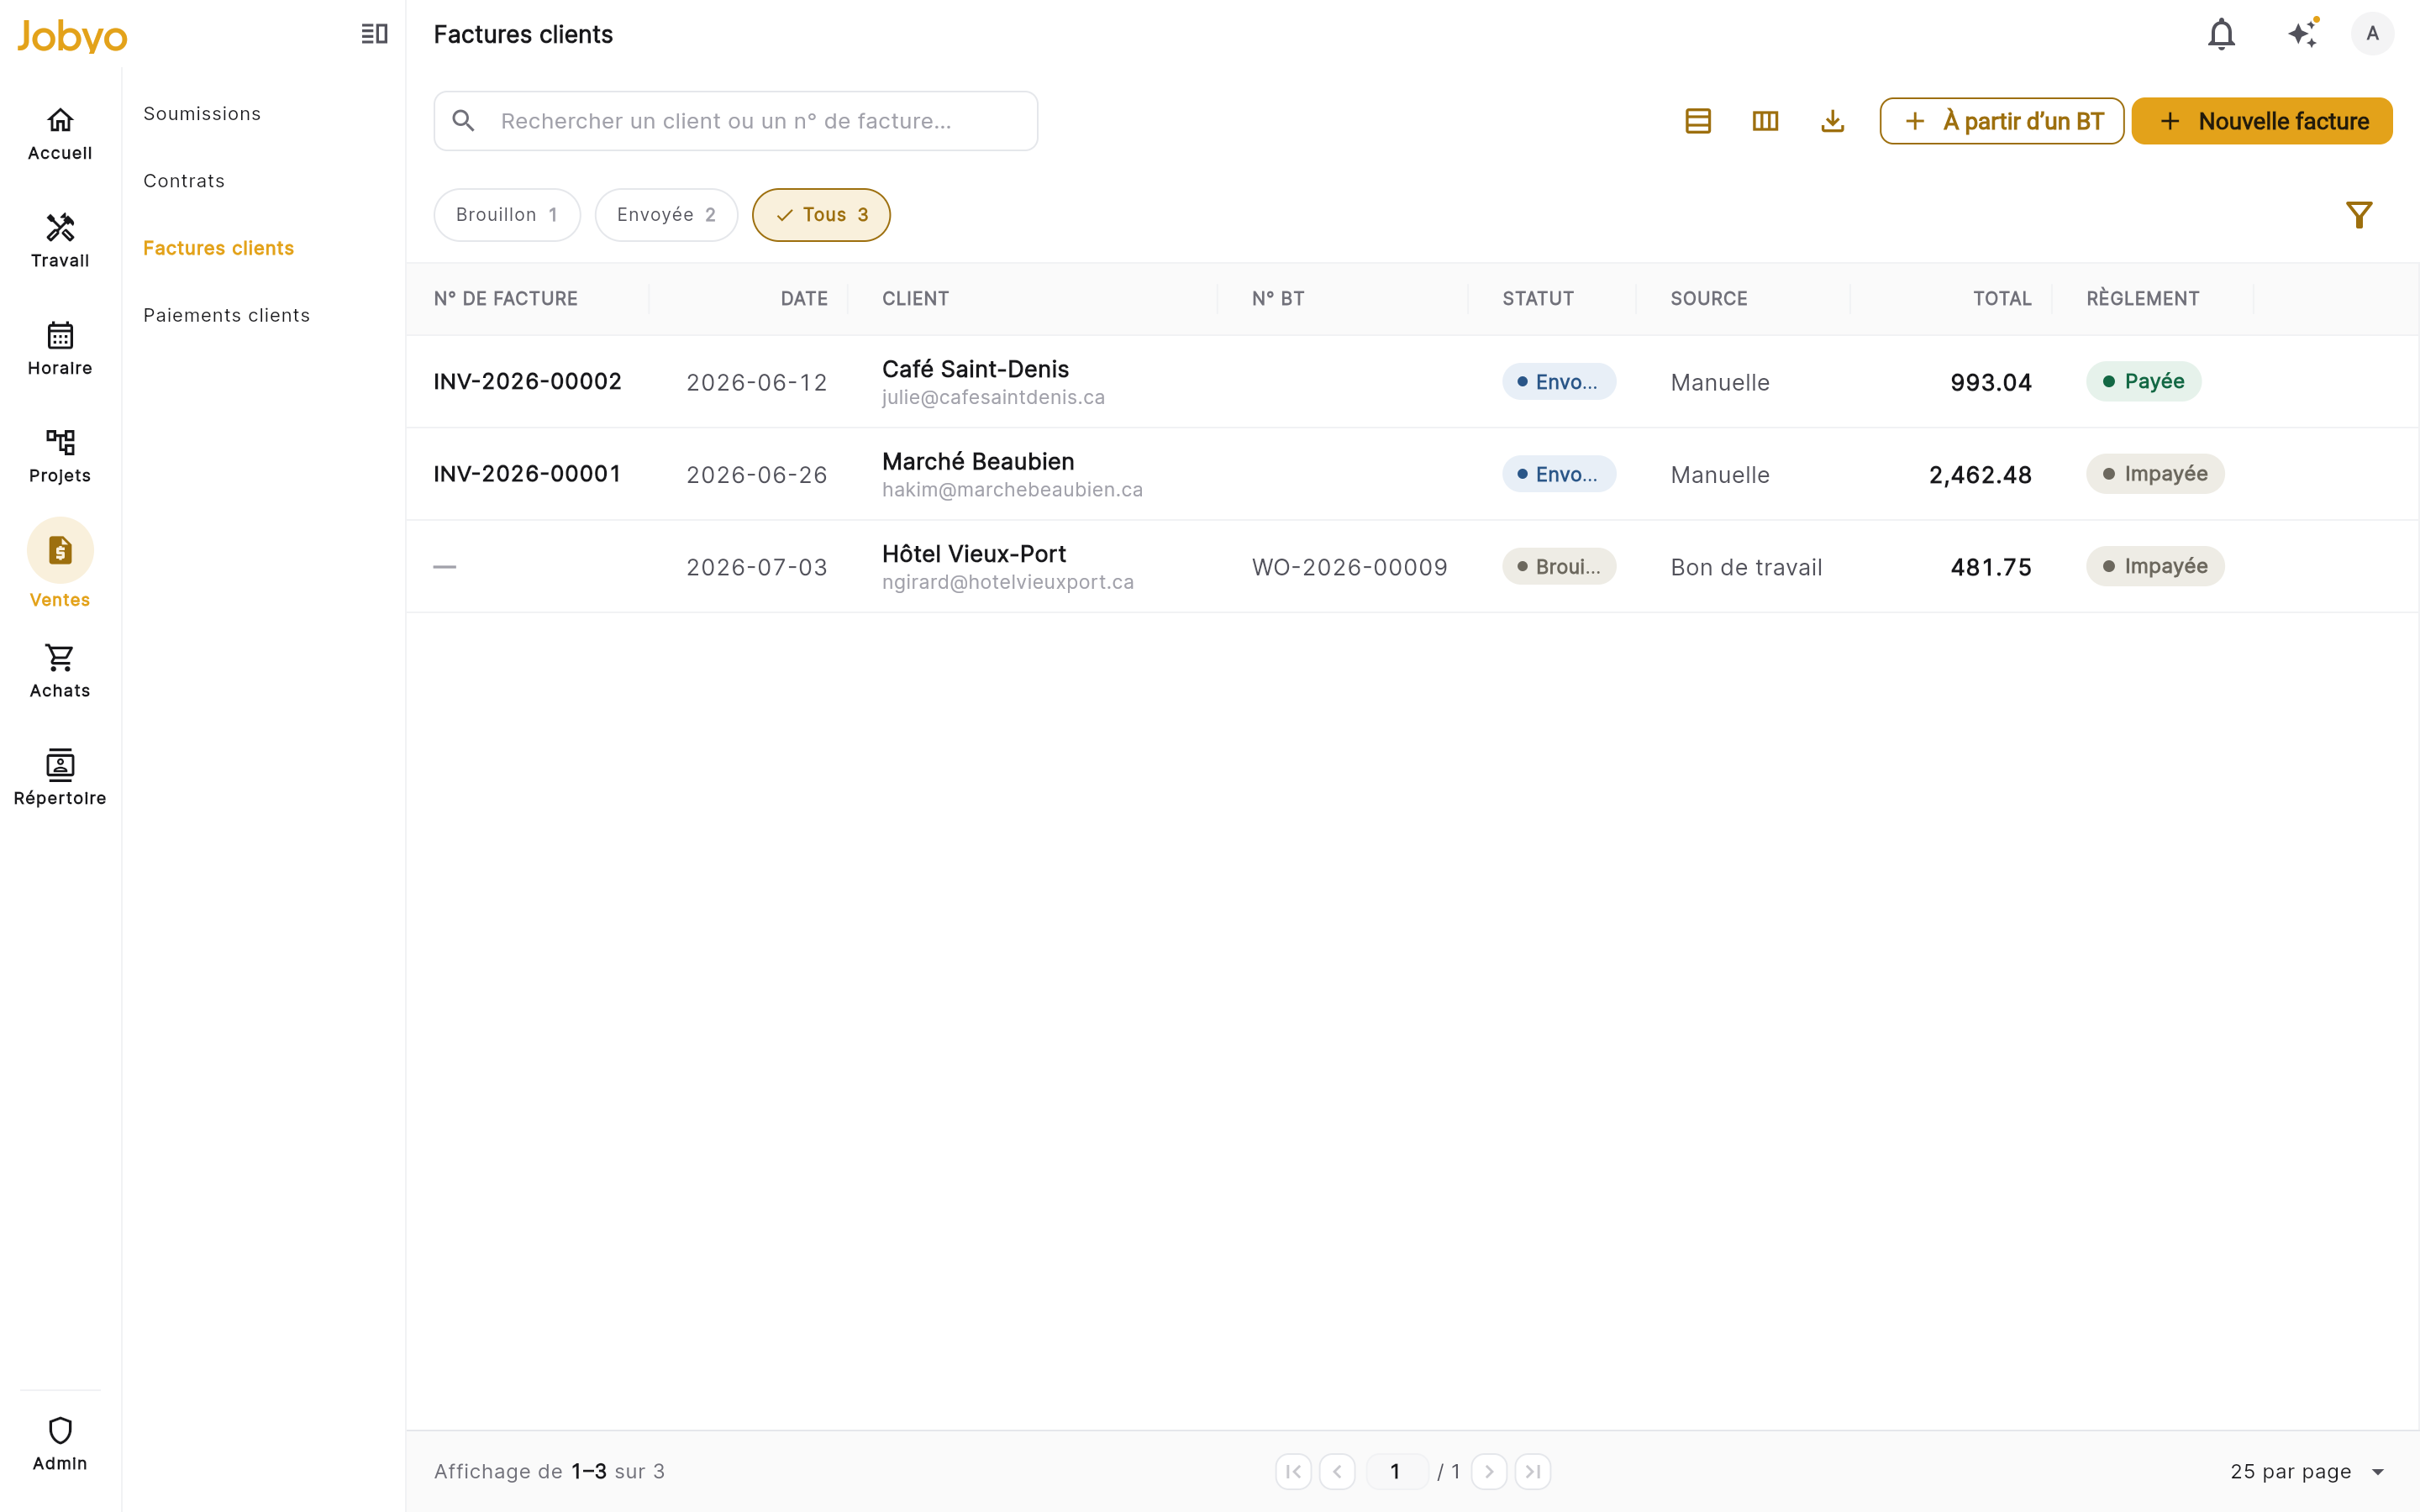Click total 993.04
This screenshot has width=2420, height=1512.
click(1991, 383)
